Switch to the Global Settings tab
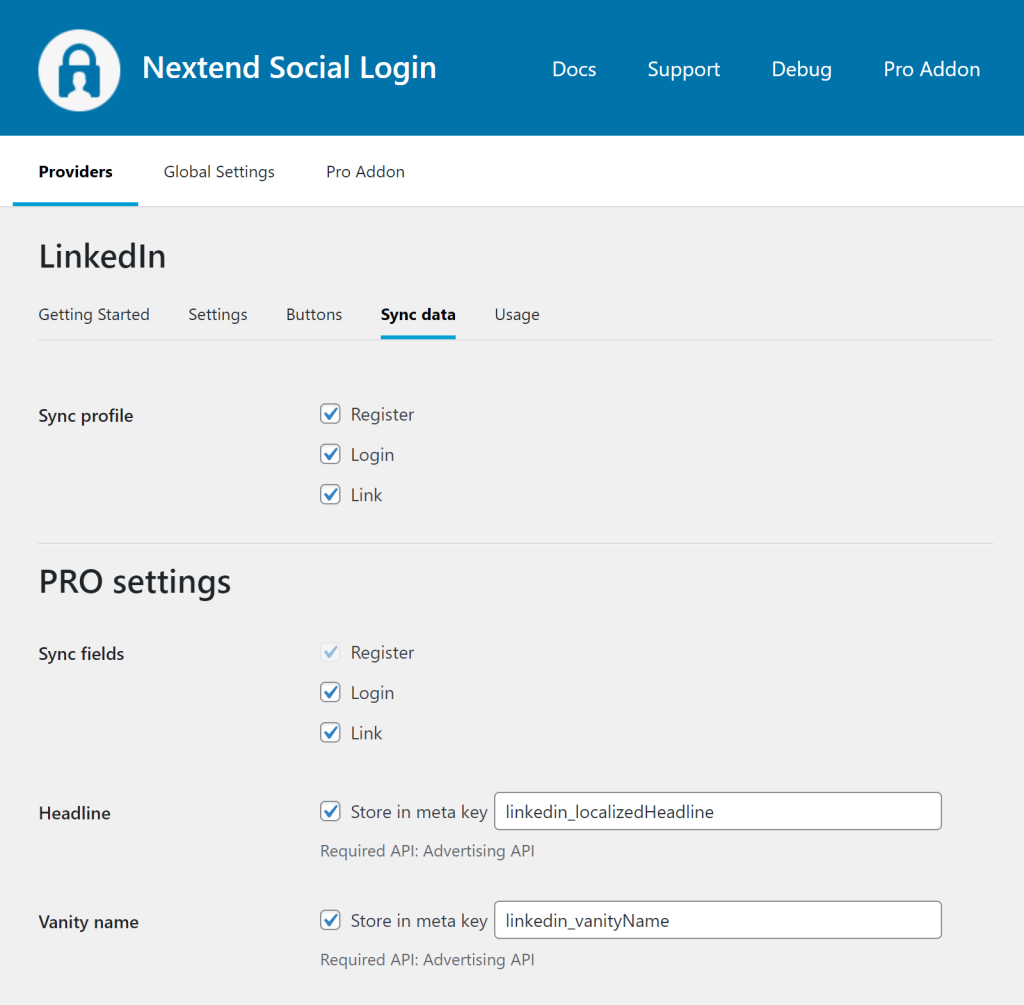Screen dimensions: 1024x1005 [x=219, y=172]
